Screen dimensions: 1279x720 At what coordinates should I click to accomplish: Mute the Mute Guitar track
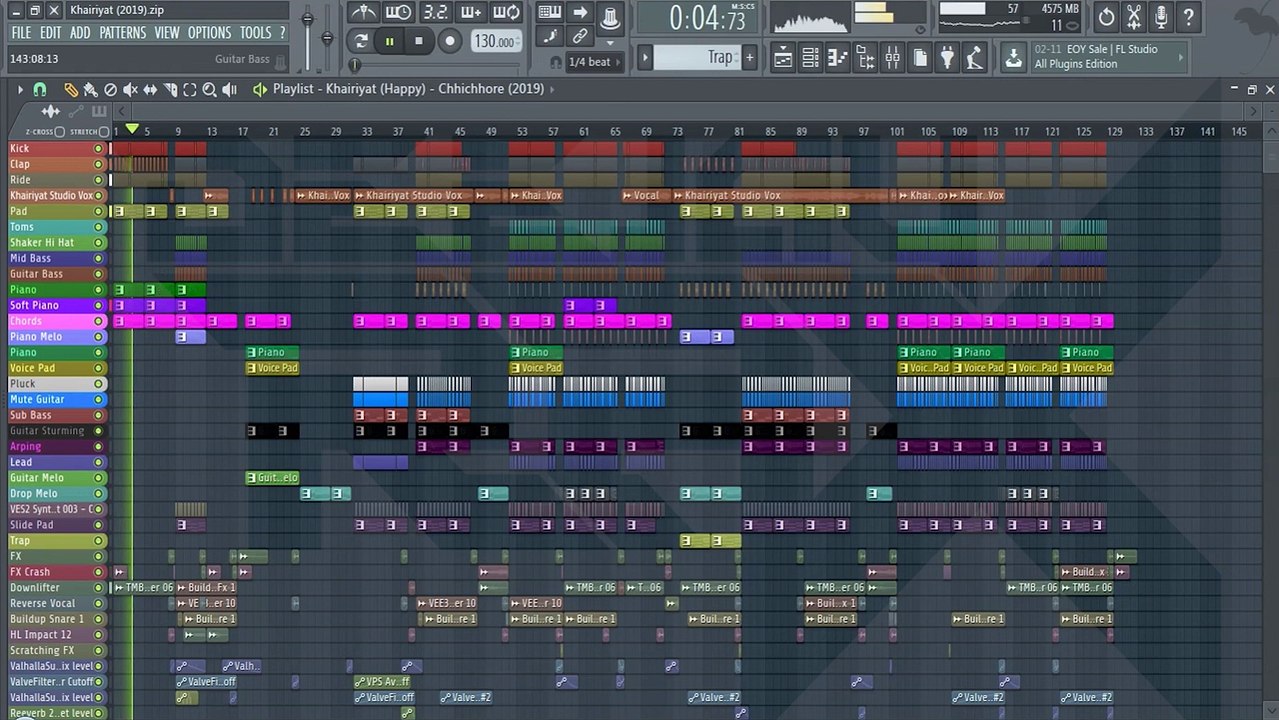98,399
